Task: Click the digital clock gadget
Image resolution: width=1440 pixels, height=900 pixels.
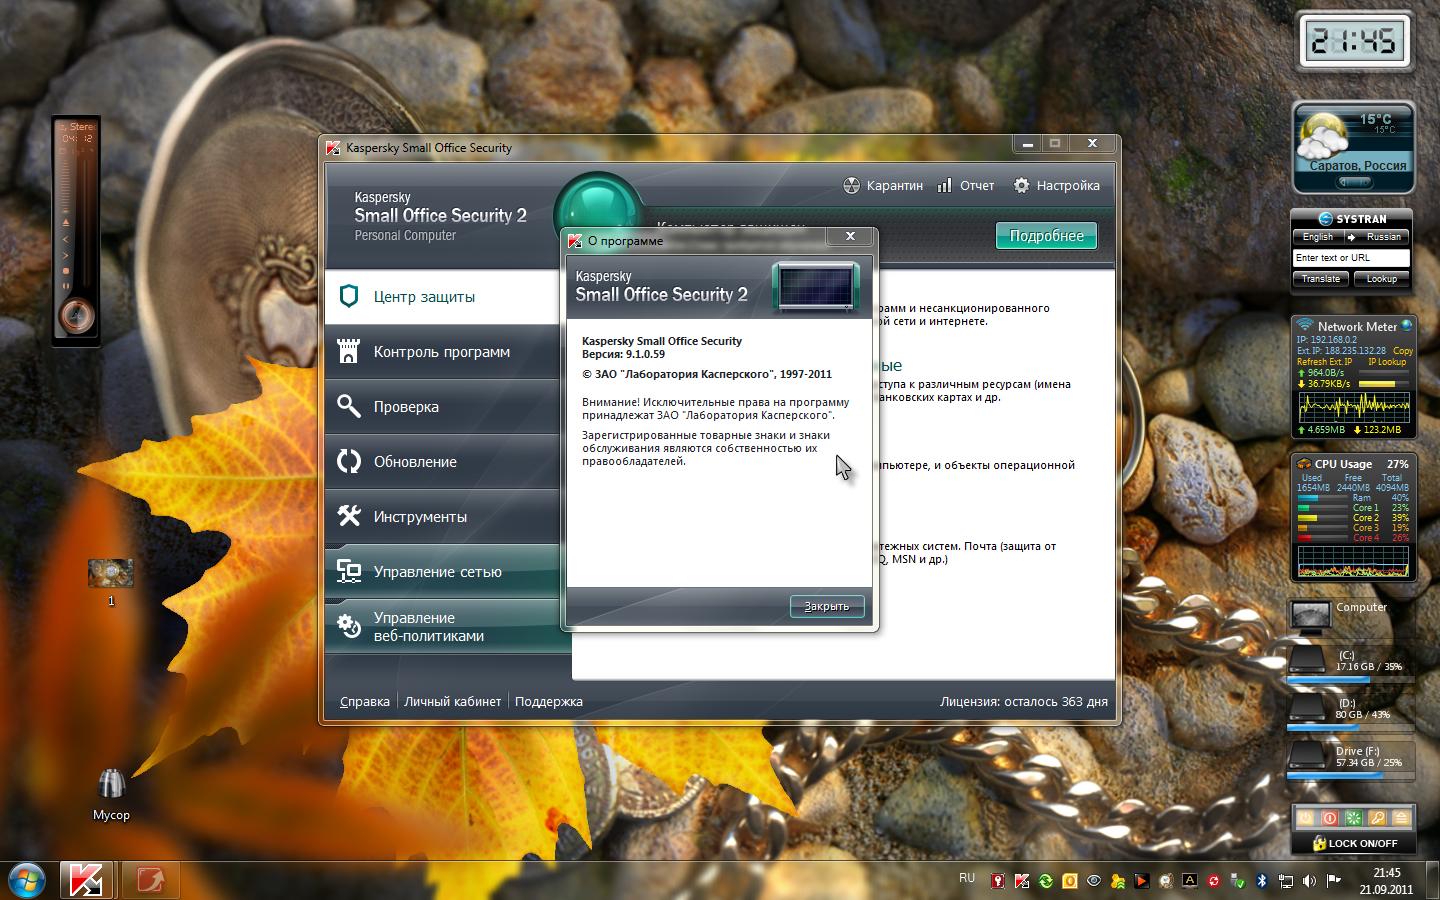Action: 1354,41
